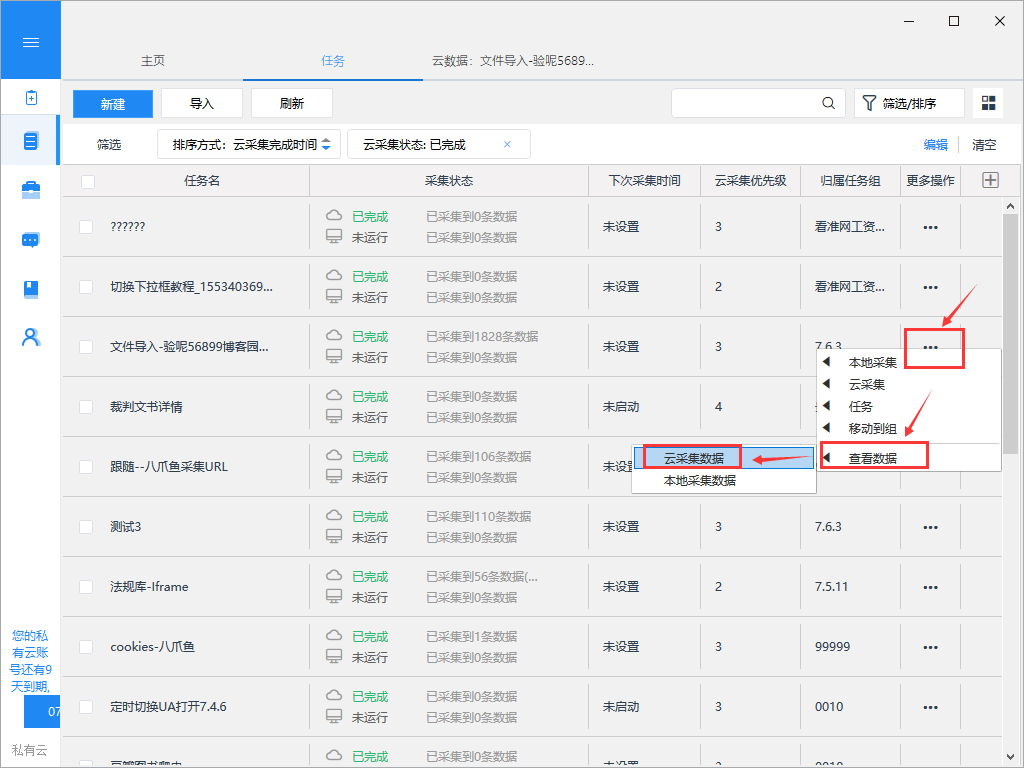
Task: Open more actions for 定时切换UA打开7.4.6 task
Action: (930, 707)
